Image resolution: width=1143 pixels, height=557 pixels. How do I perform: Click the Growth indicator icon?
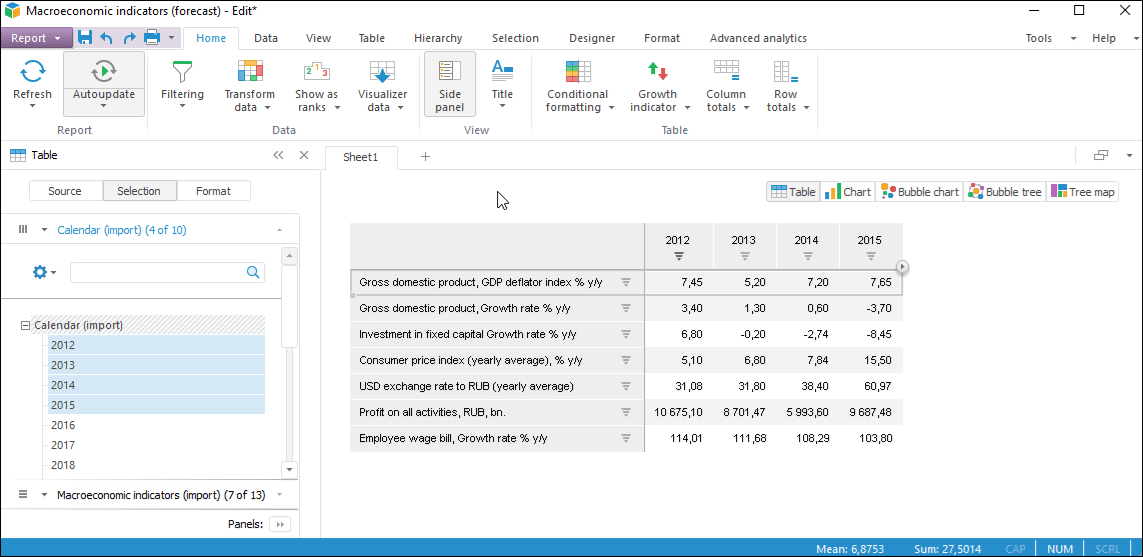point(657,72)
